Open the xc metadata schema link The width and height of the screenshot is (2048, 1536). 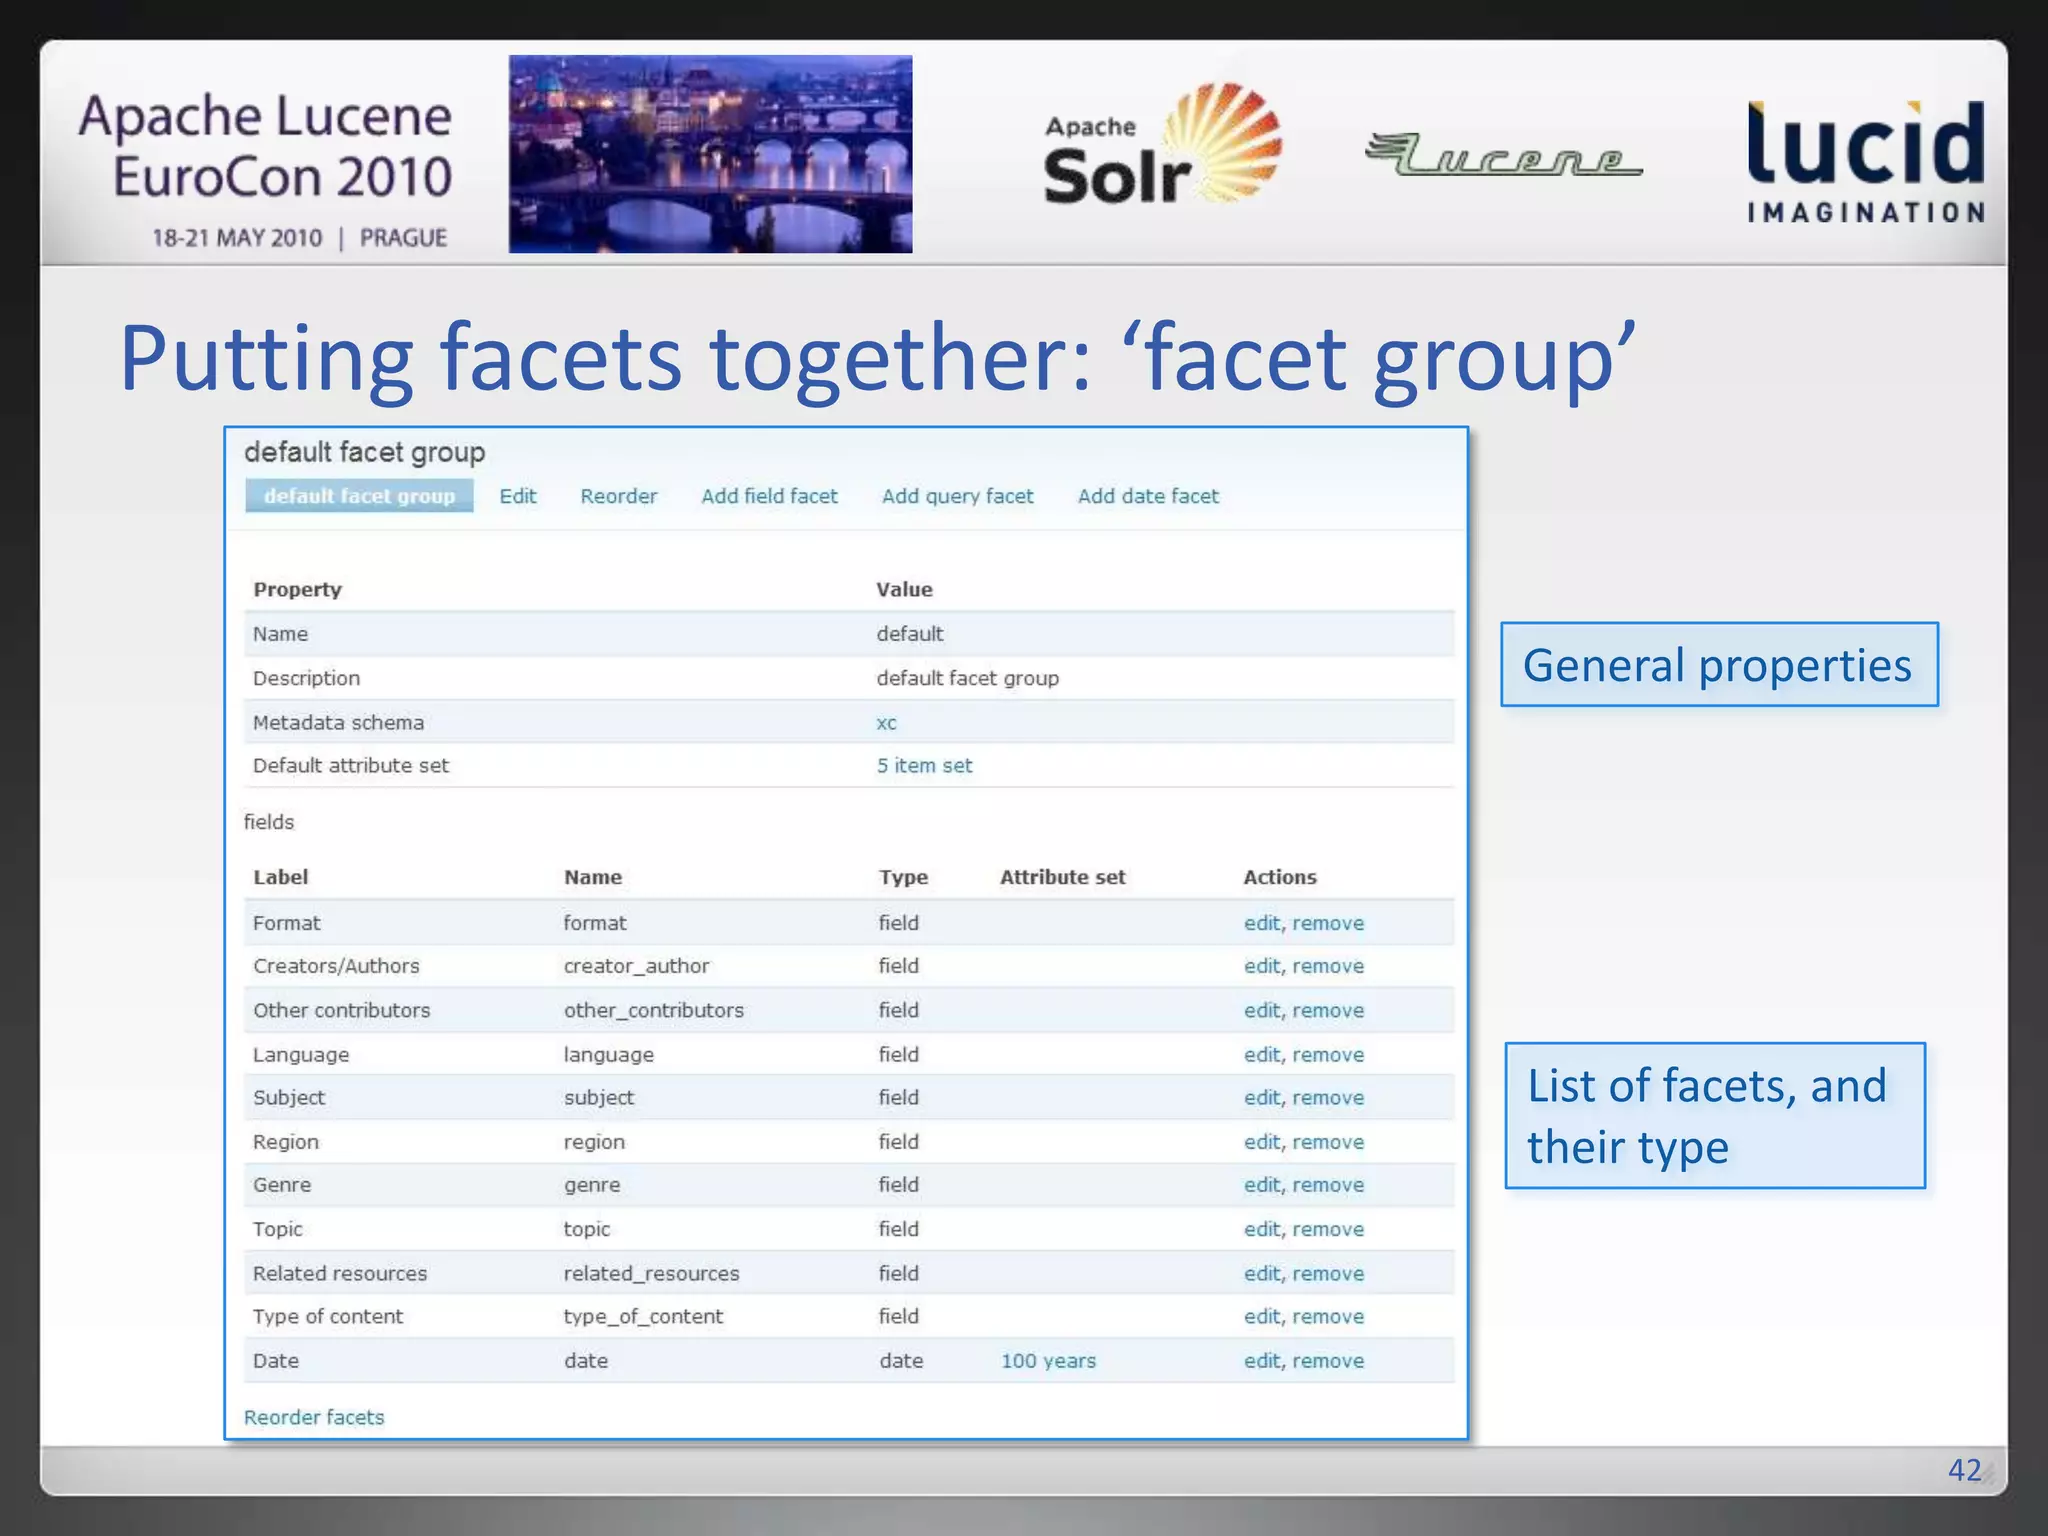click(x=886, y=723)
